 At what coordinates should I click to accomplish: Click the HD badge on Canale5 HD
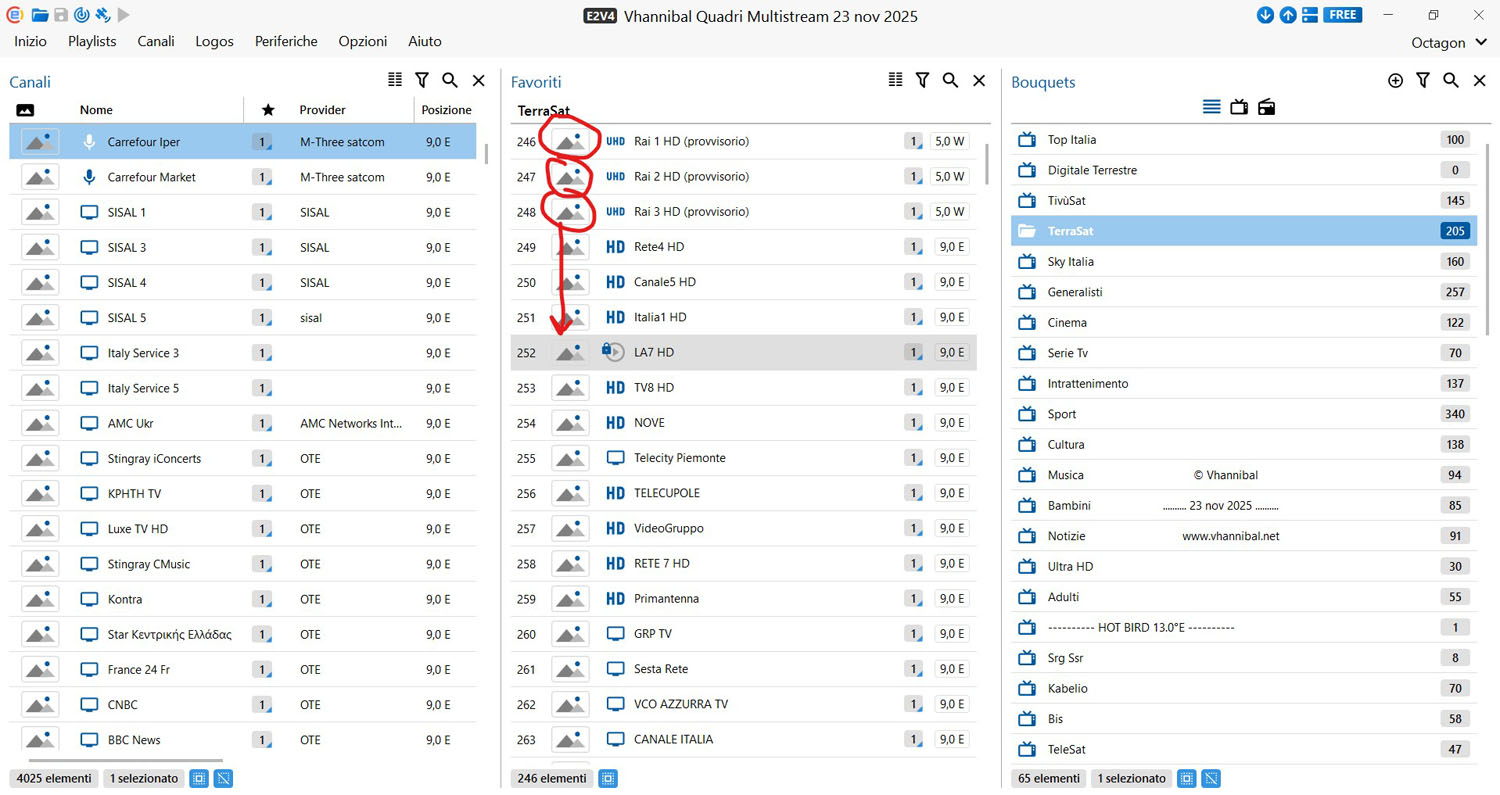pos(616,282)
